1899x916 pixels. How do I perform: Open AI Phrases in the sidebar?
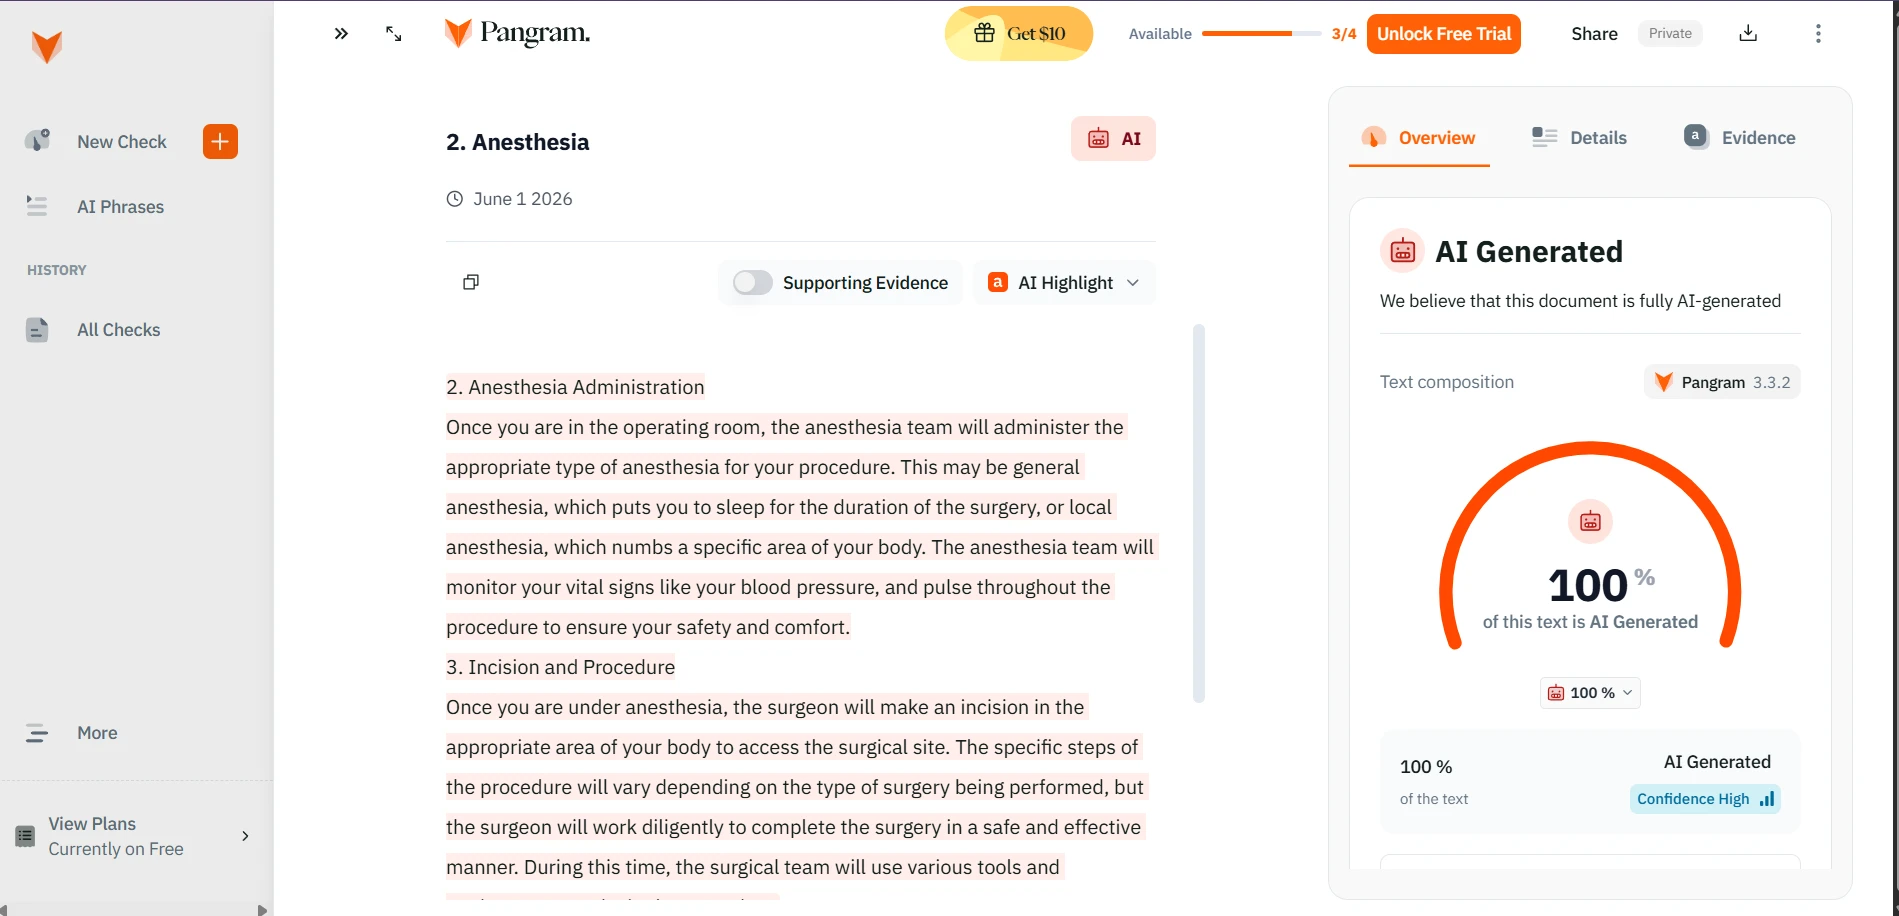120,207
